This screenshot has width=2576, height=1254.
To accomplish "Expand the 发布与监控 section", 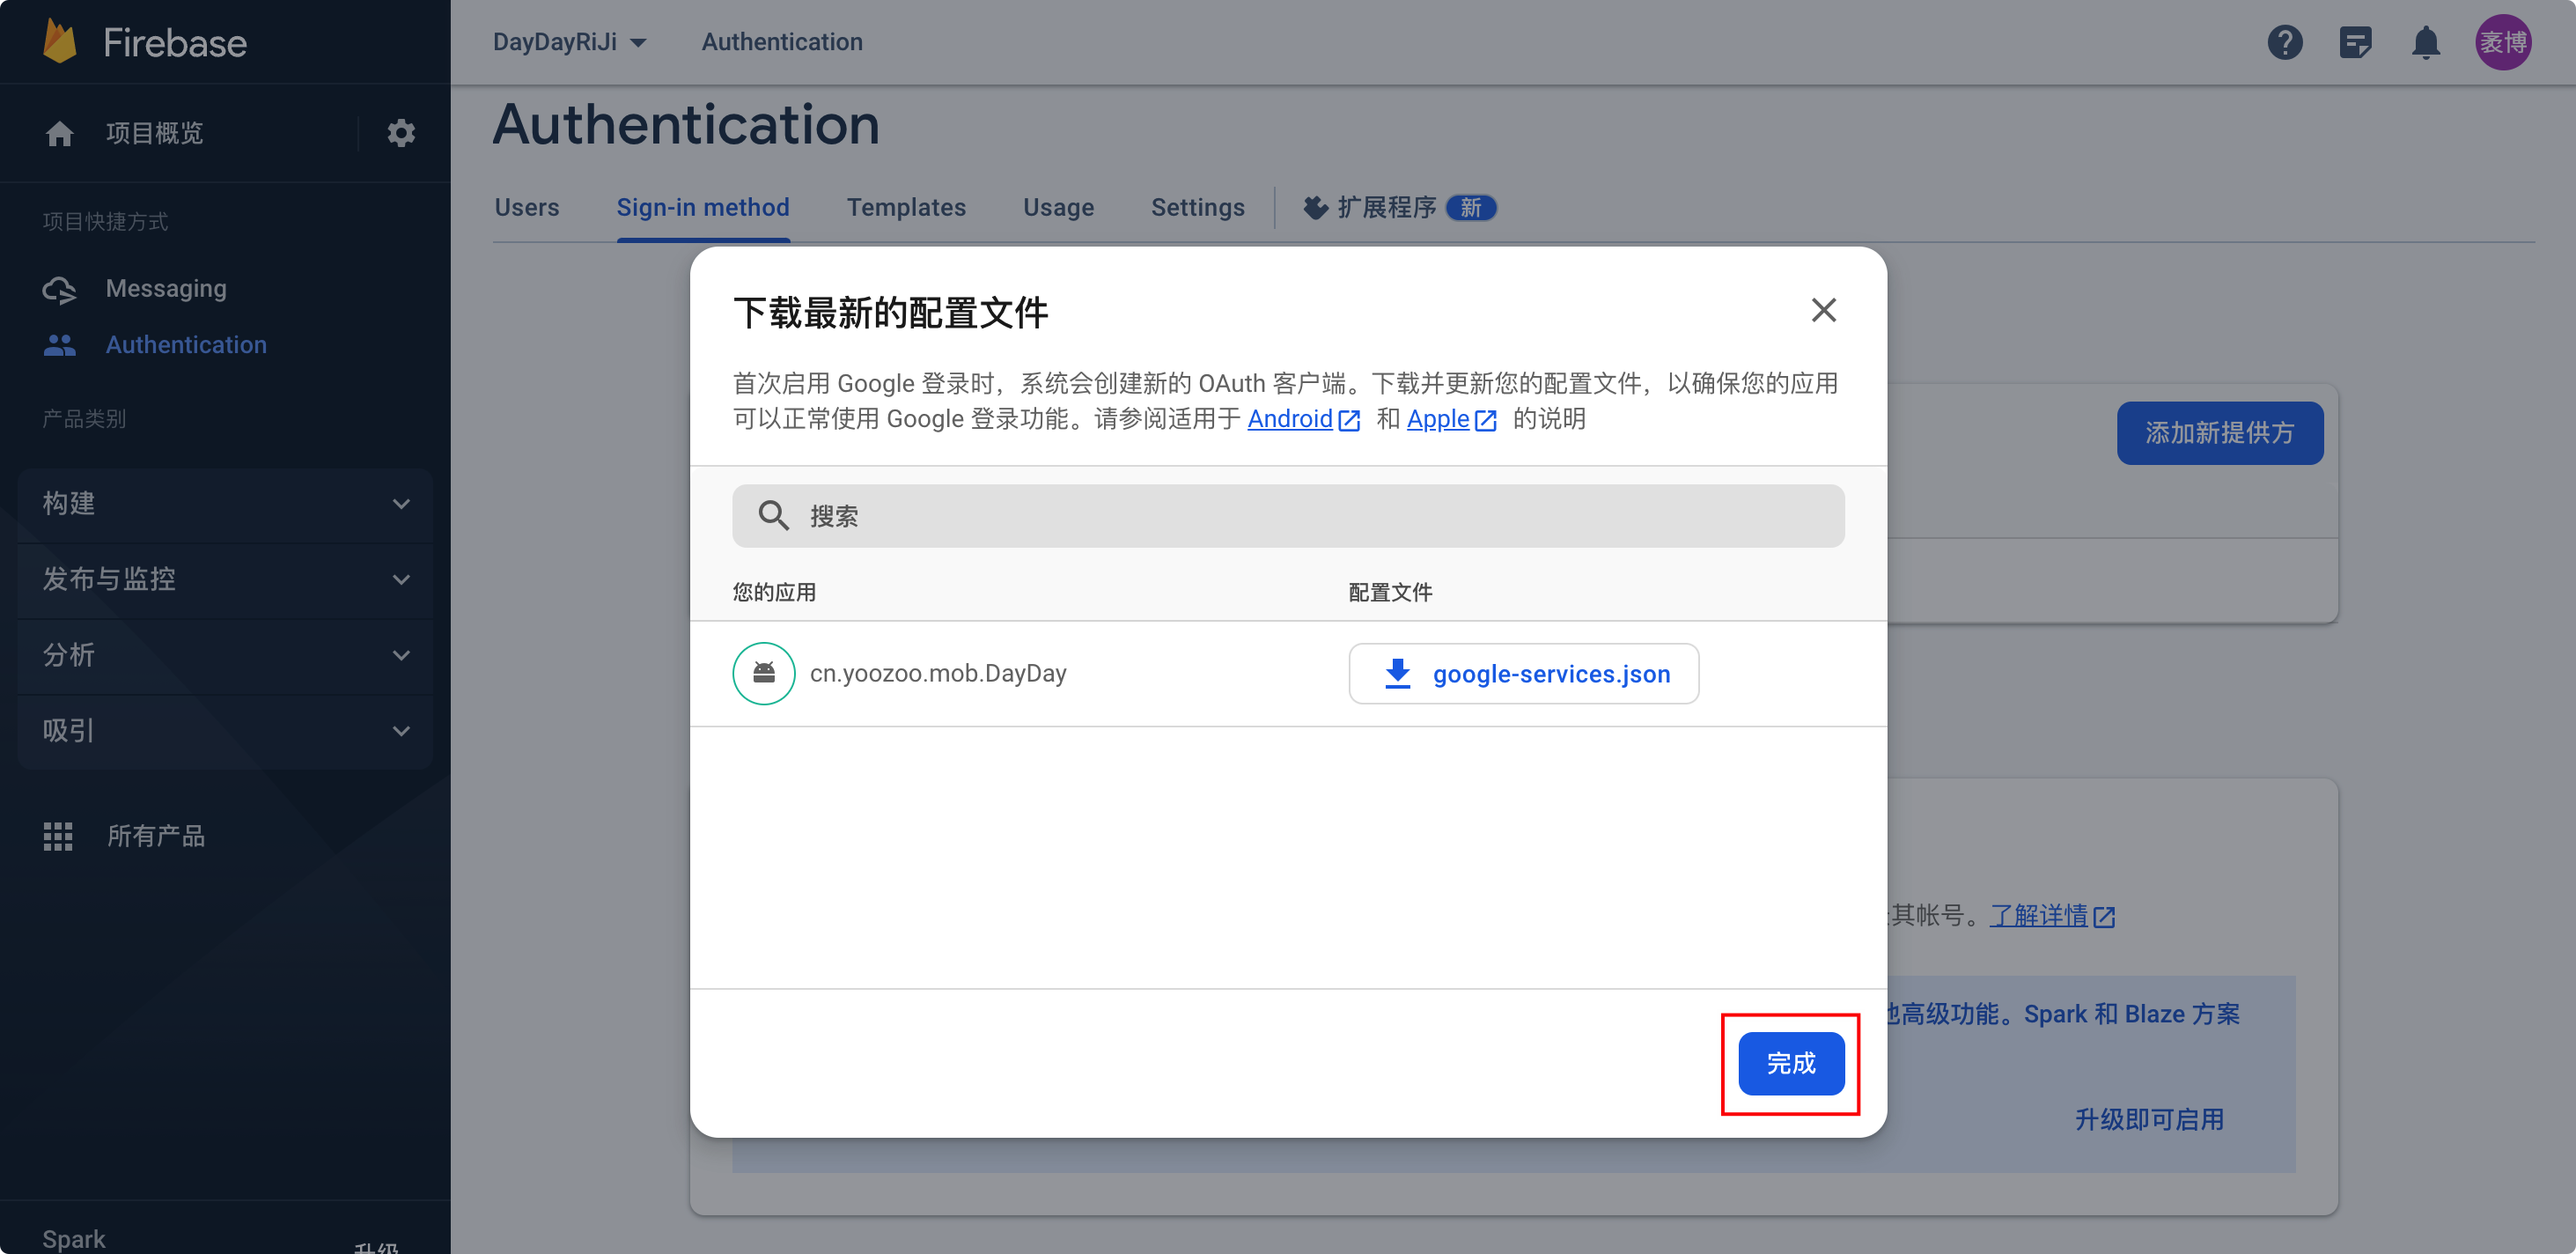I will pos(225,580).
